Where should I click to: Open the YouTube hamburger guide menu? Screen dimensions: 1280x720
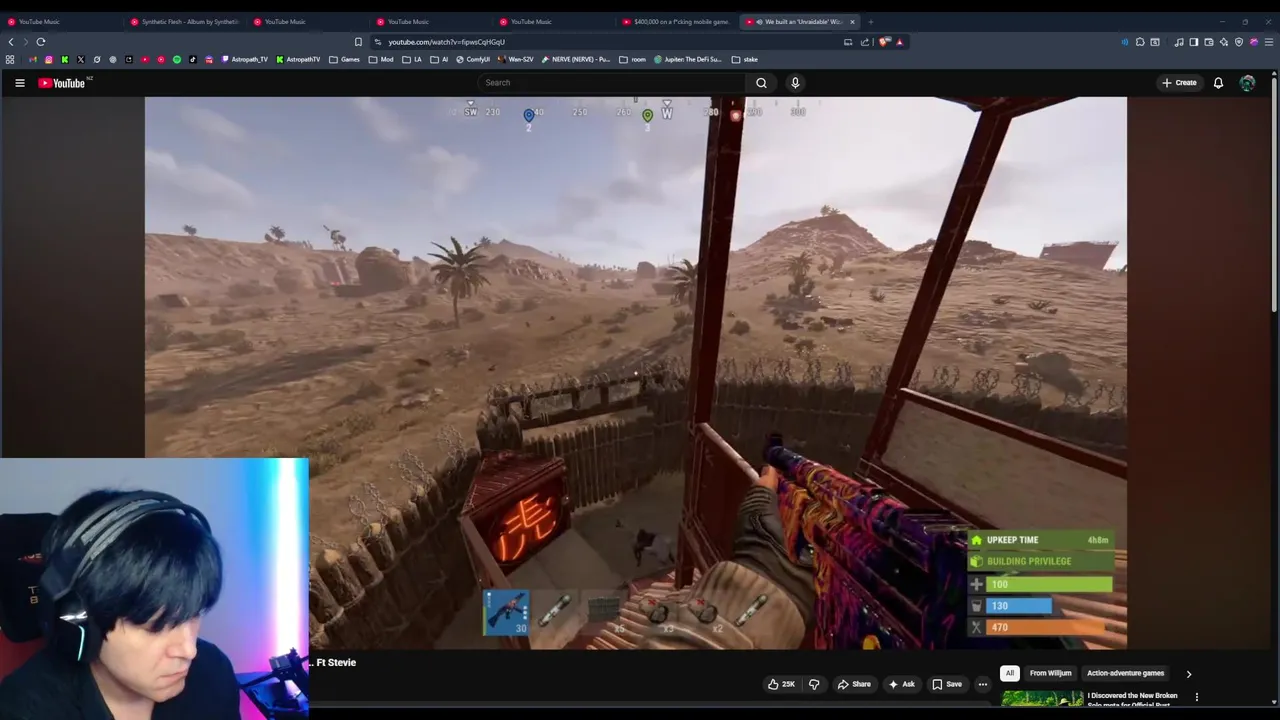19,83
